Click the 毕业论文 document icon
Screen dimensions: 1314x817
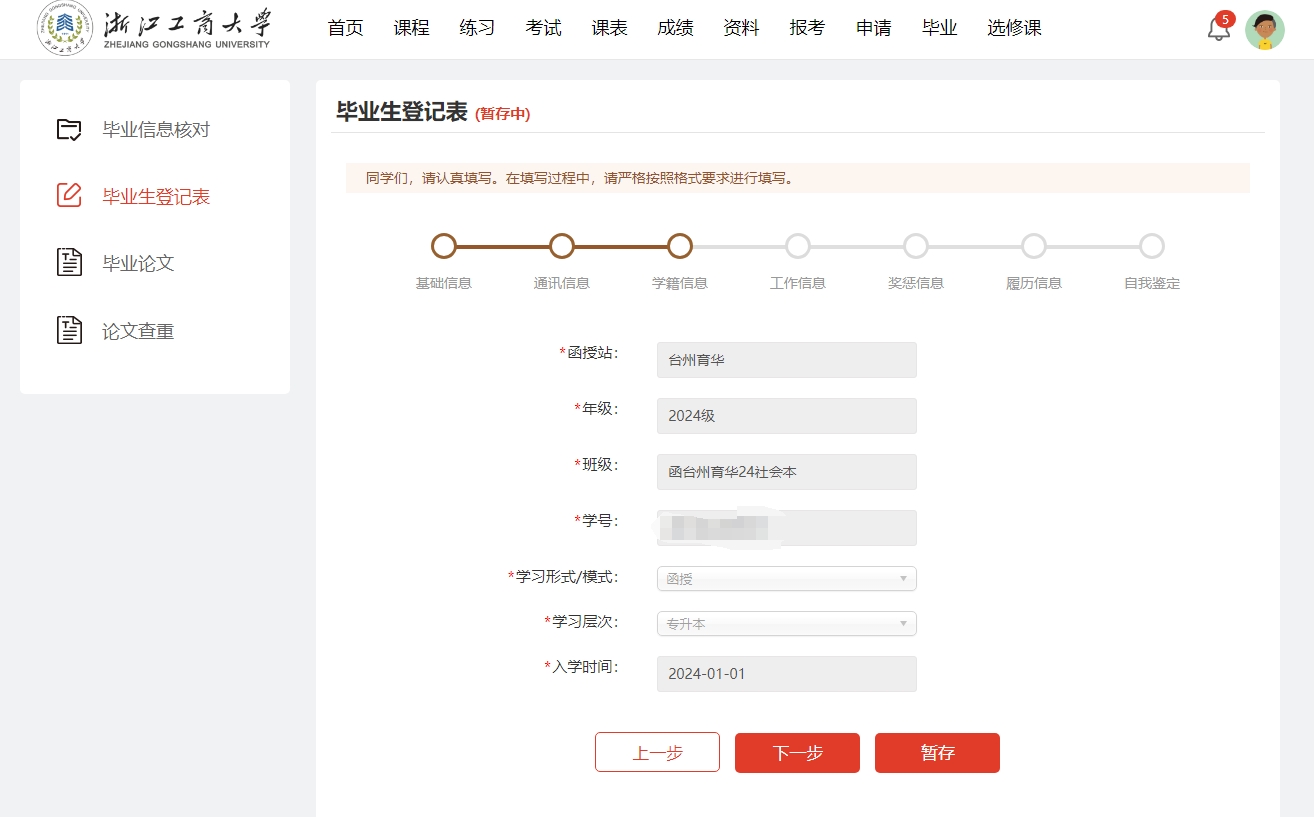pyautogui.click(x=69, y=263)
